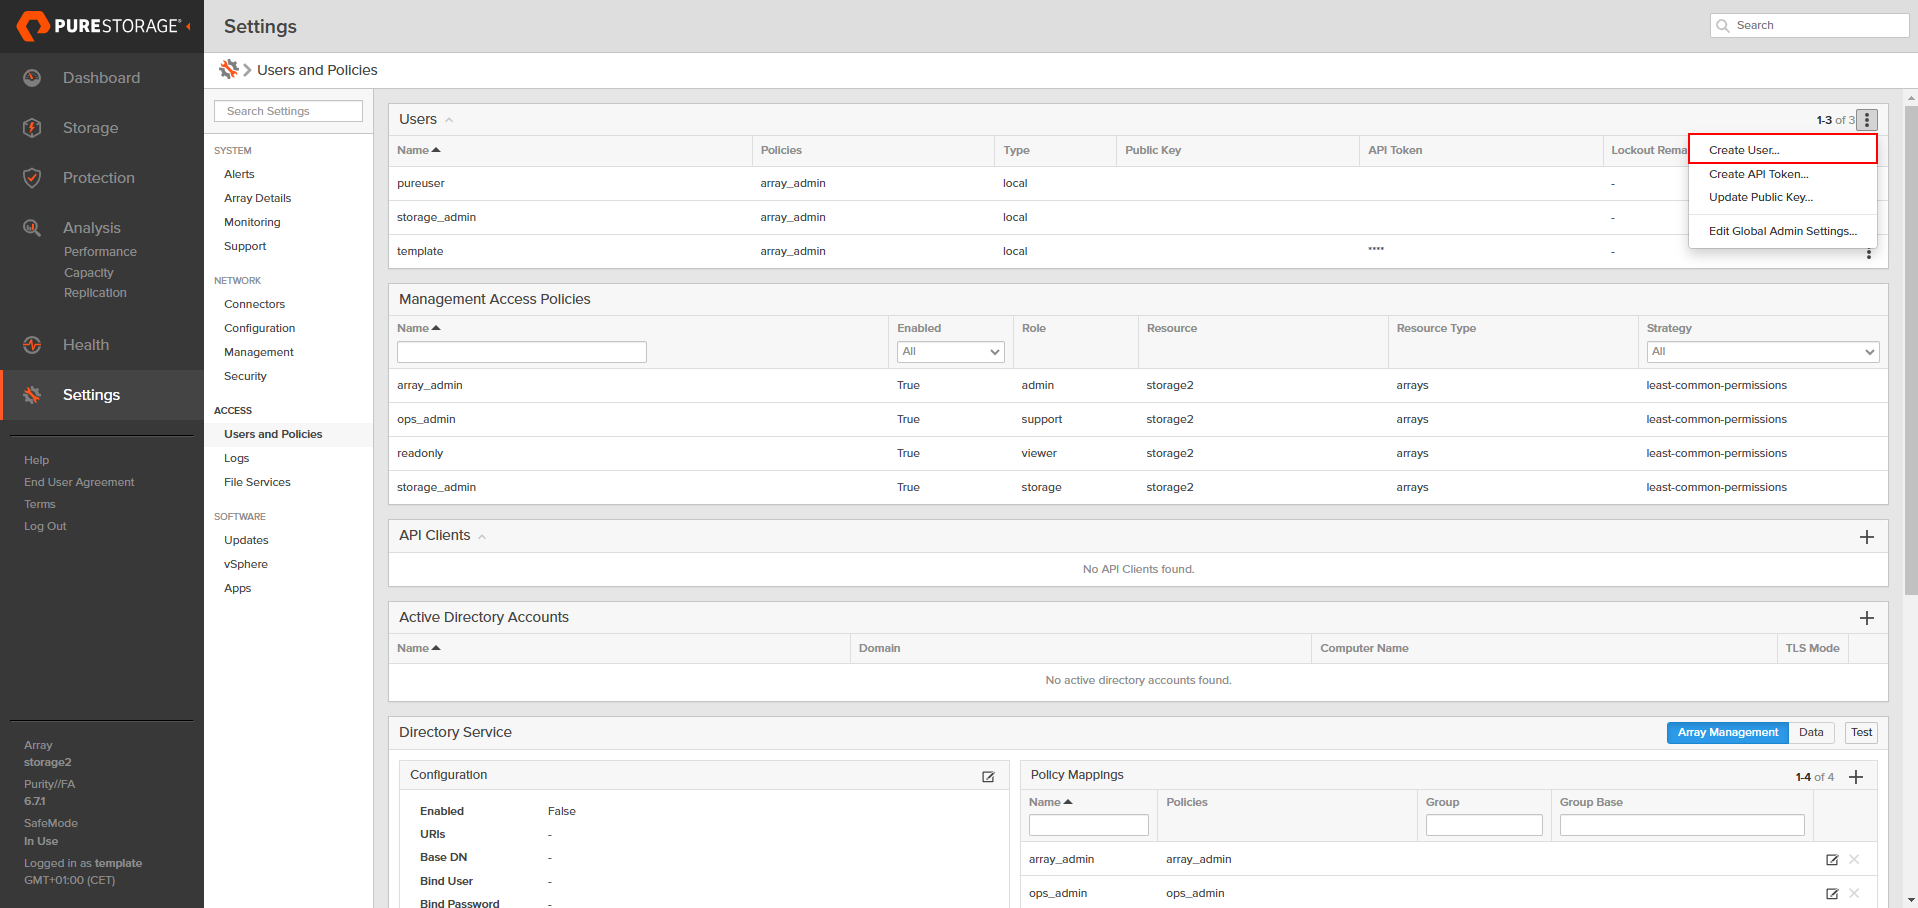Open the Users panel three-dot menu
The height and width of the screenshot is (908, 1918).
(1867, 120)
